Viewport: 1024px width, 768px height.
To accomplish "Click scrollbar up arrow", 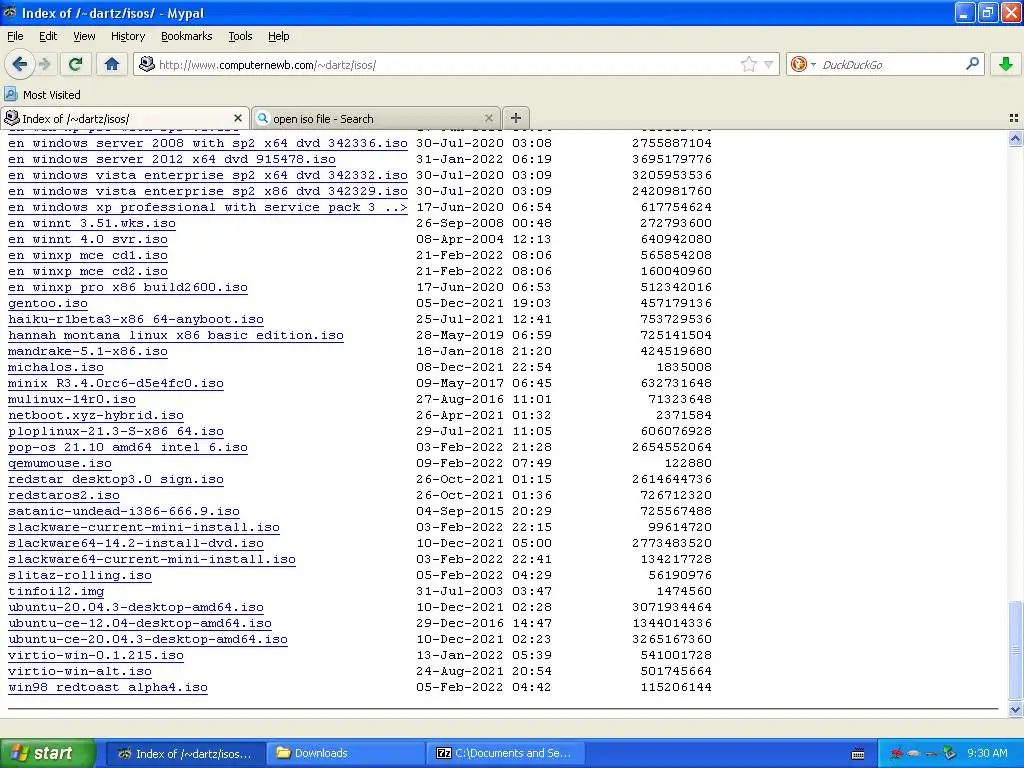I will [1015, 138].
